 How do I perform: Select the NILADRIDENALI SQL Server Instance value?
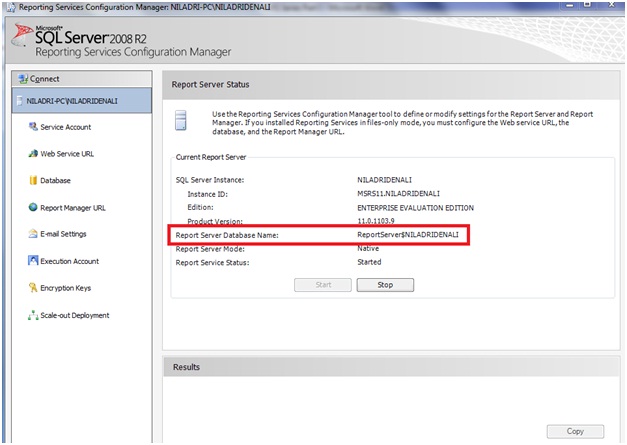(385, 180)
